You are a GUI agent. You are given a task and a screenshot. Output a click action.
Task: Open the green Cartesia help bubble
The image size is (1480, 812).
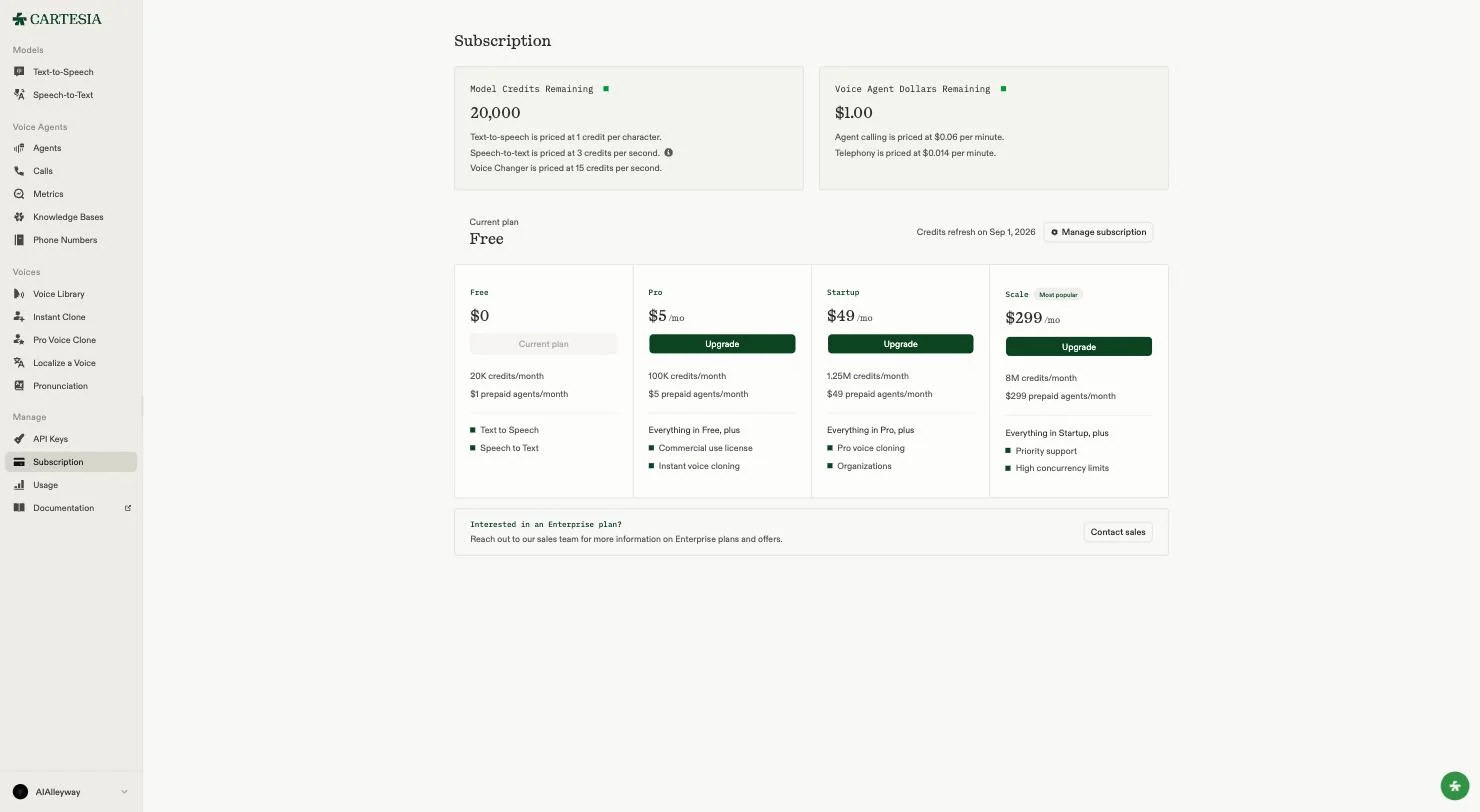tap(1455, 786)
